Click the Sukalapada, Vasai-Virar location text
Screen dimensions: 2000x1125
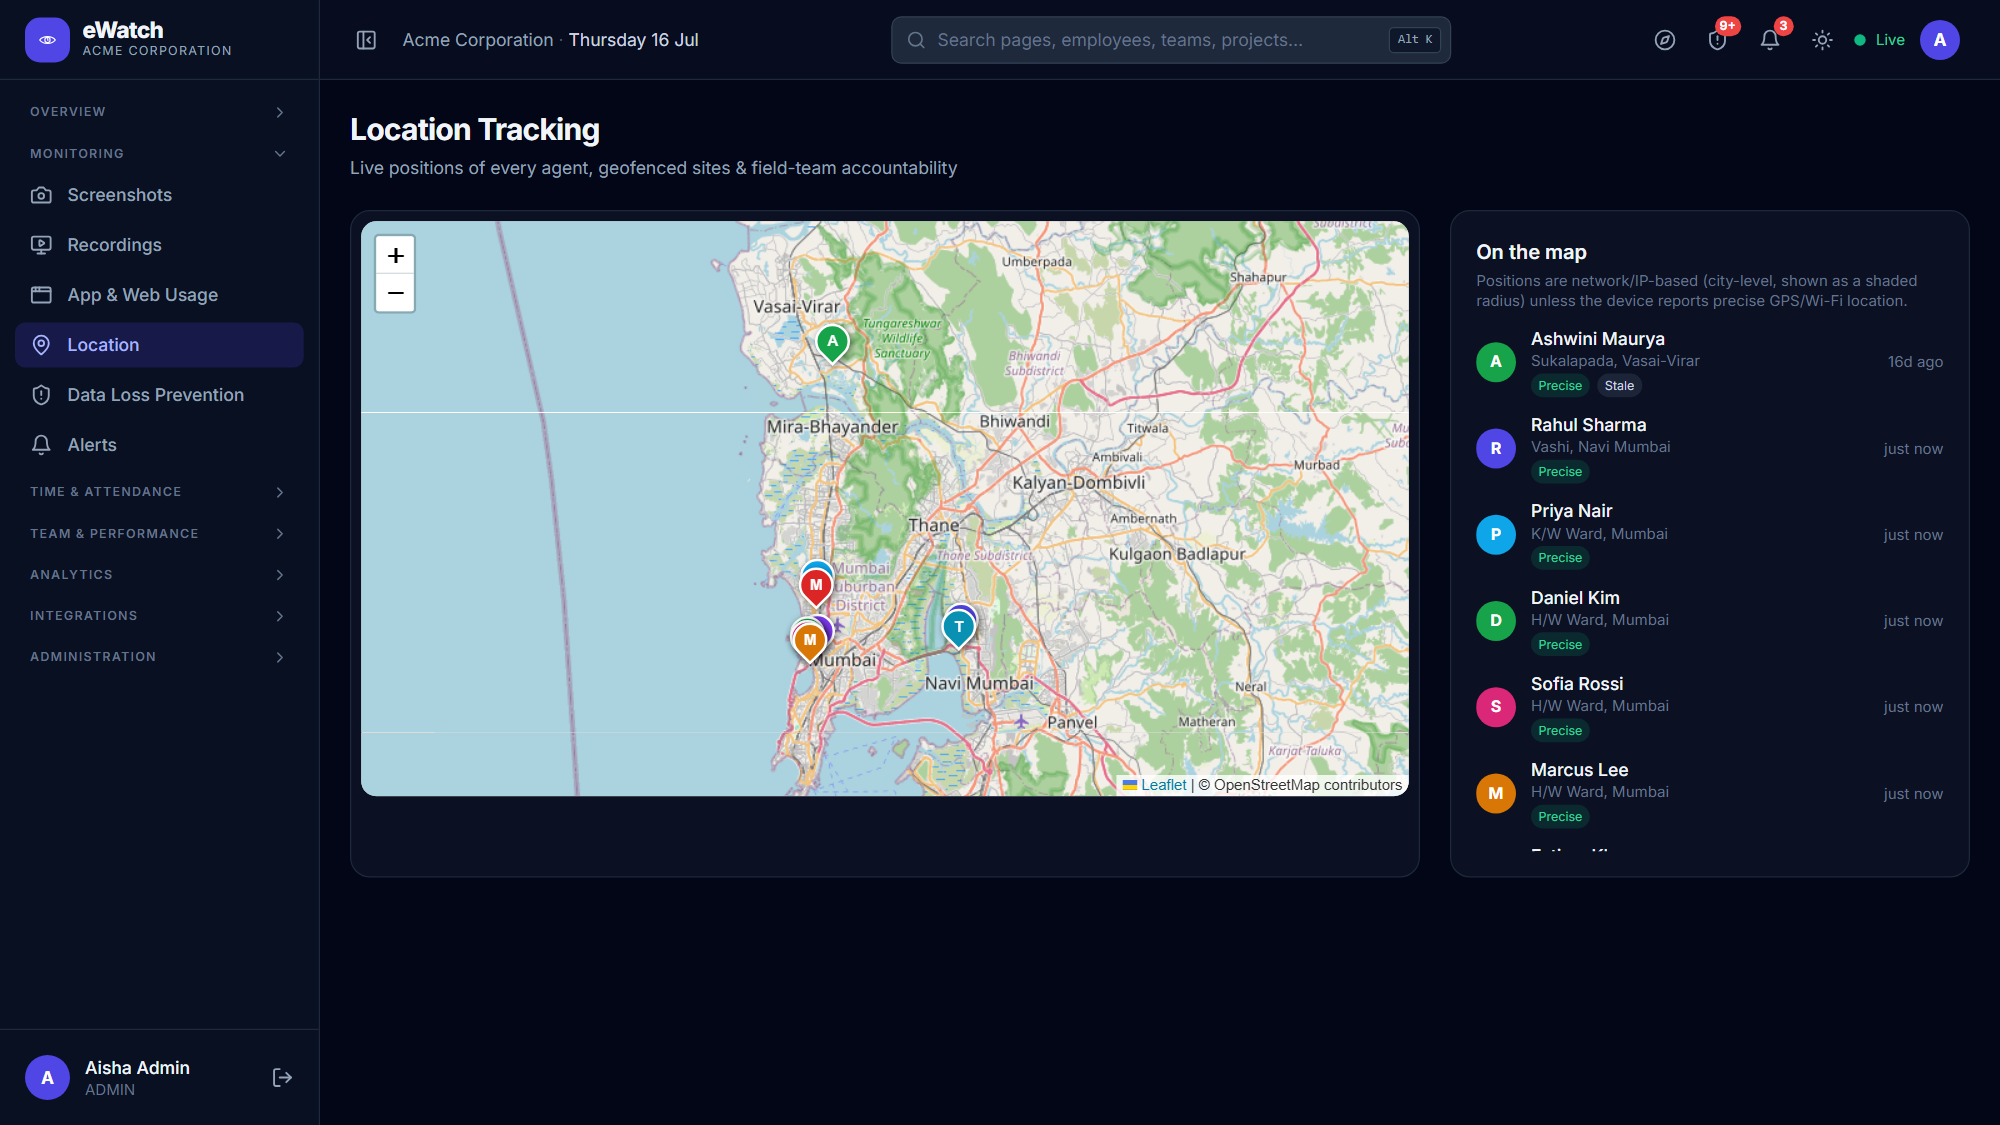(1615, 361)
